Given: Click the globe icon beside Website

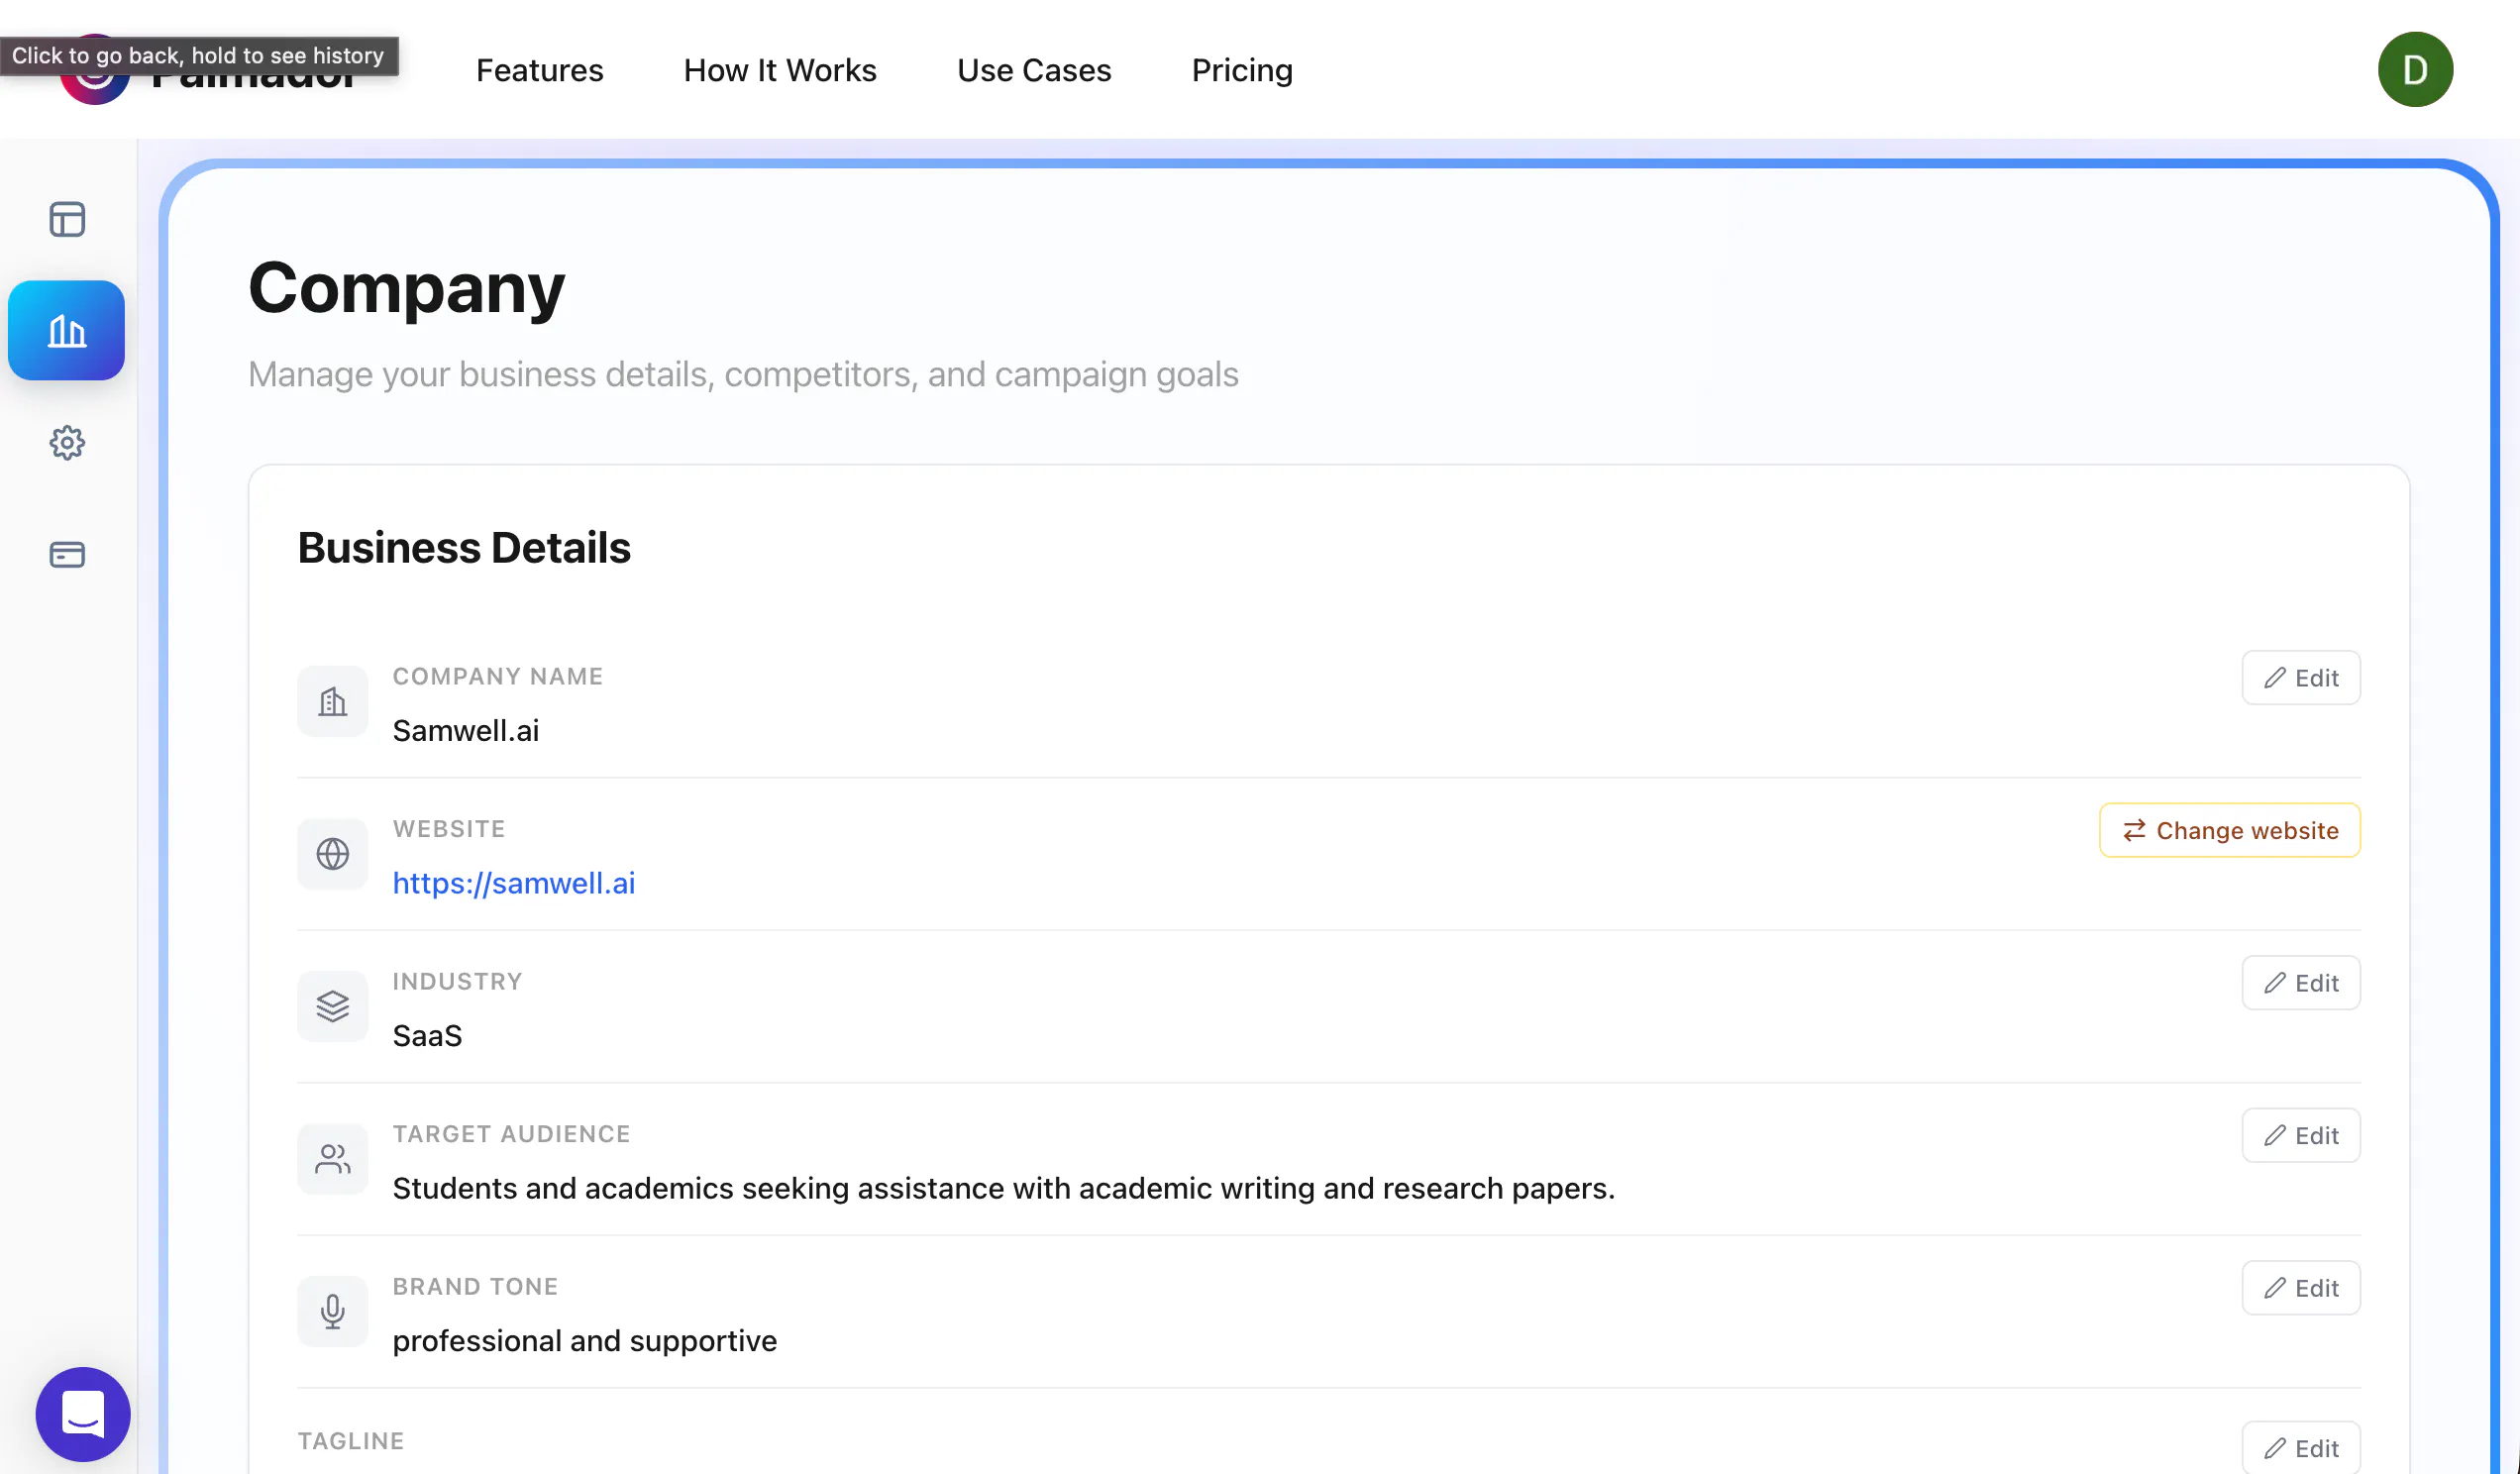Looking at the screenshot, I should pos(333,854).
